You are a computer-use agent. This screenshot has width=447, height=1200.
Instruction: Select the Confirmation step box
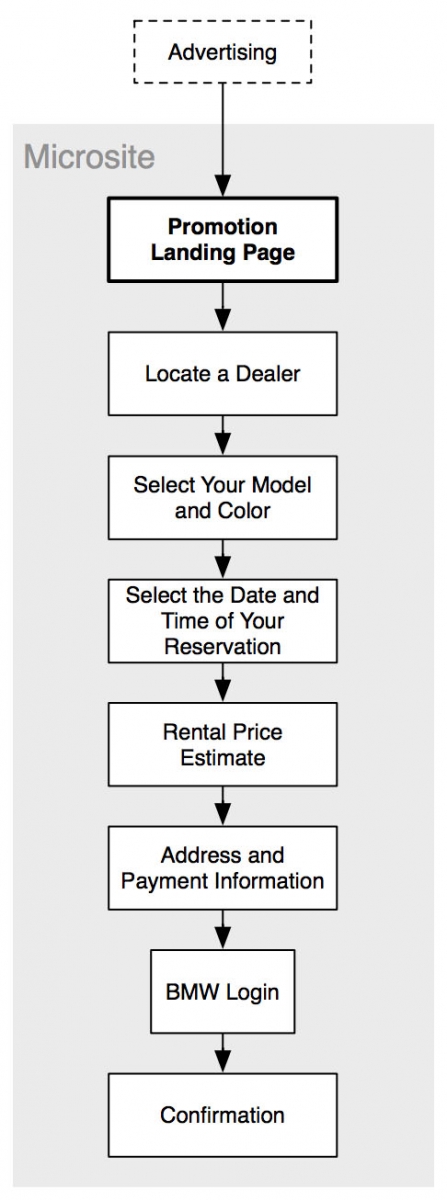tap(222, 1115)
